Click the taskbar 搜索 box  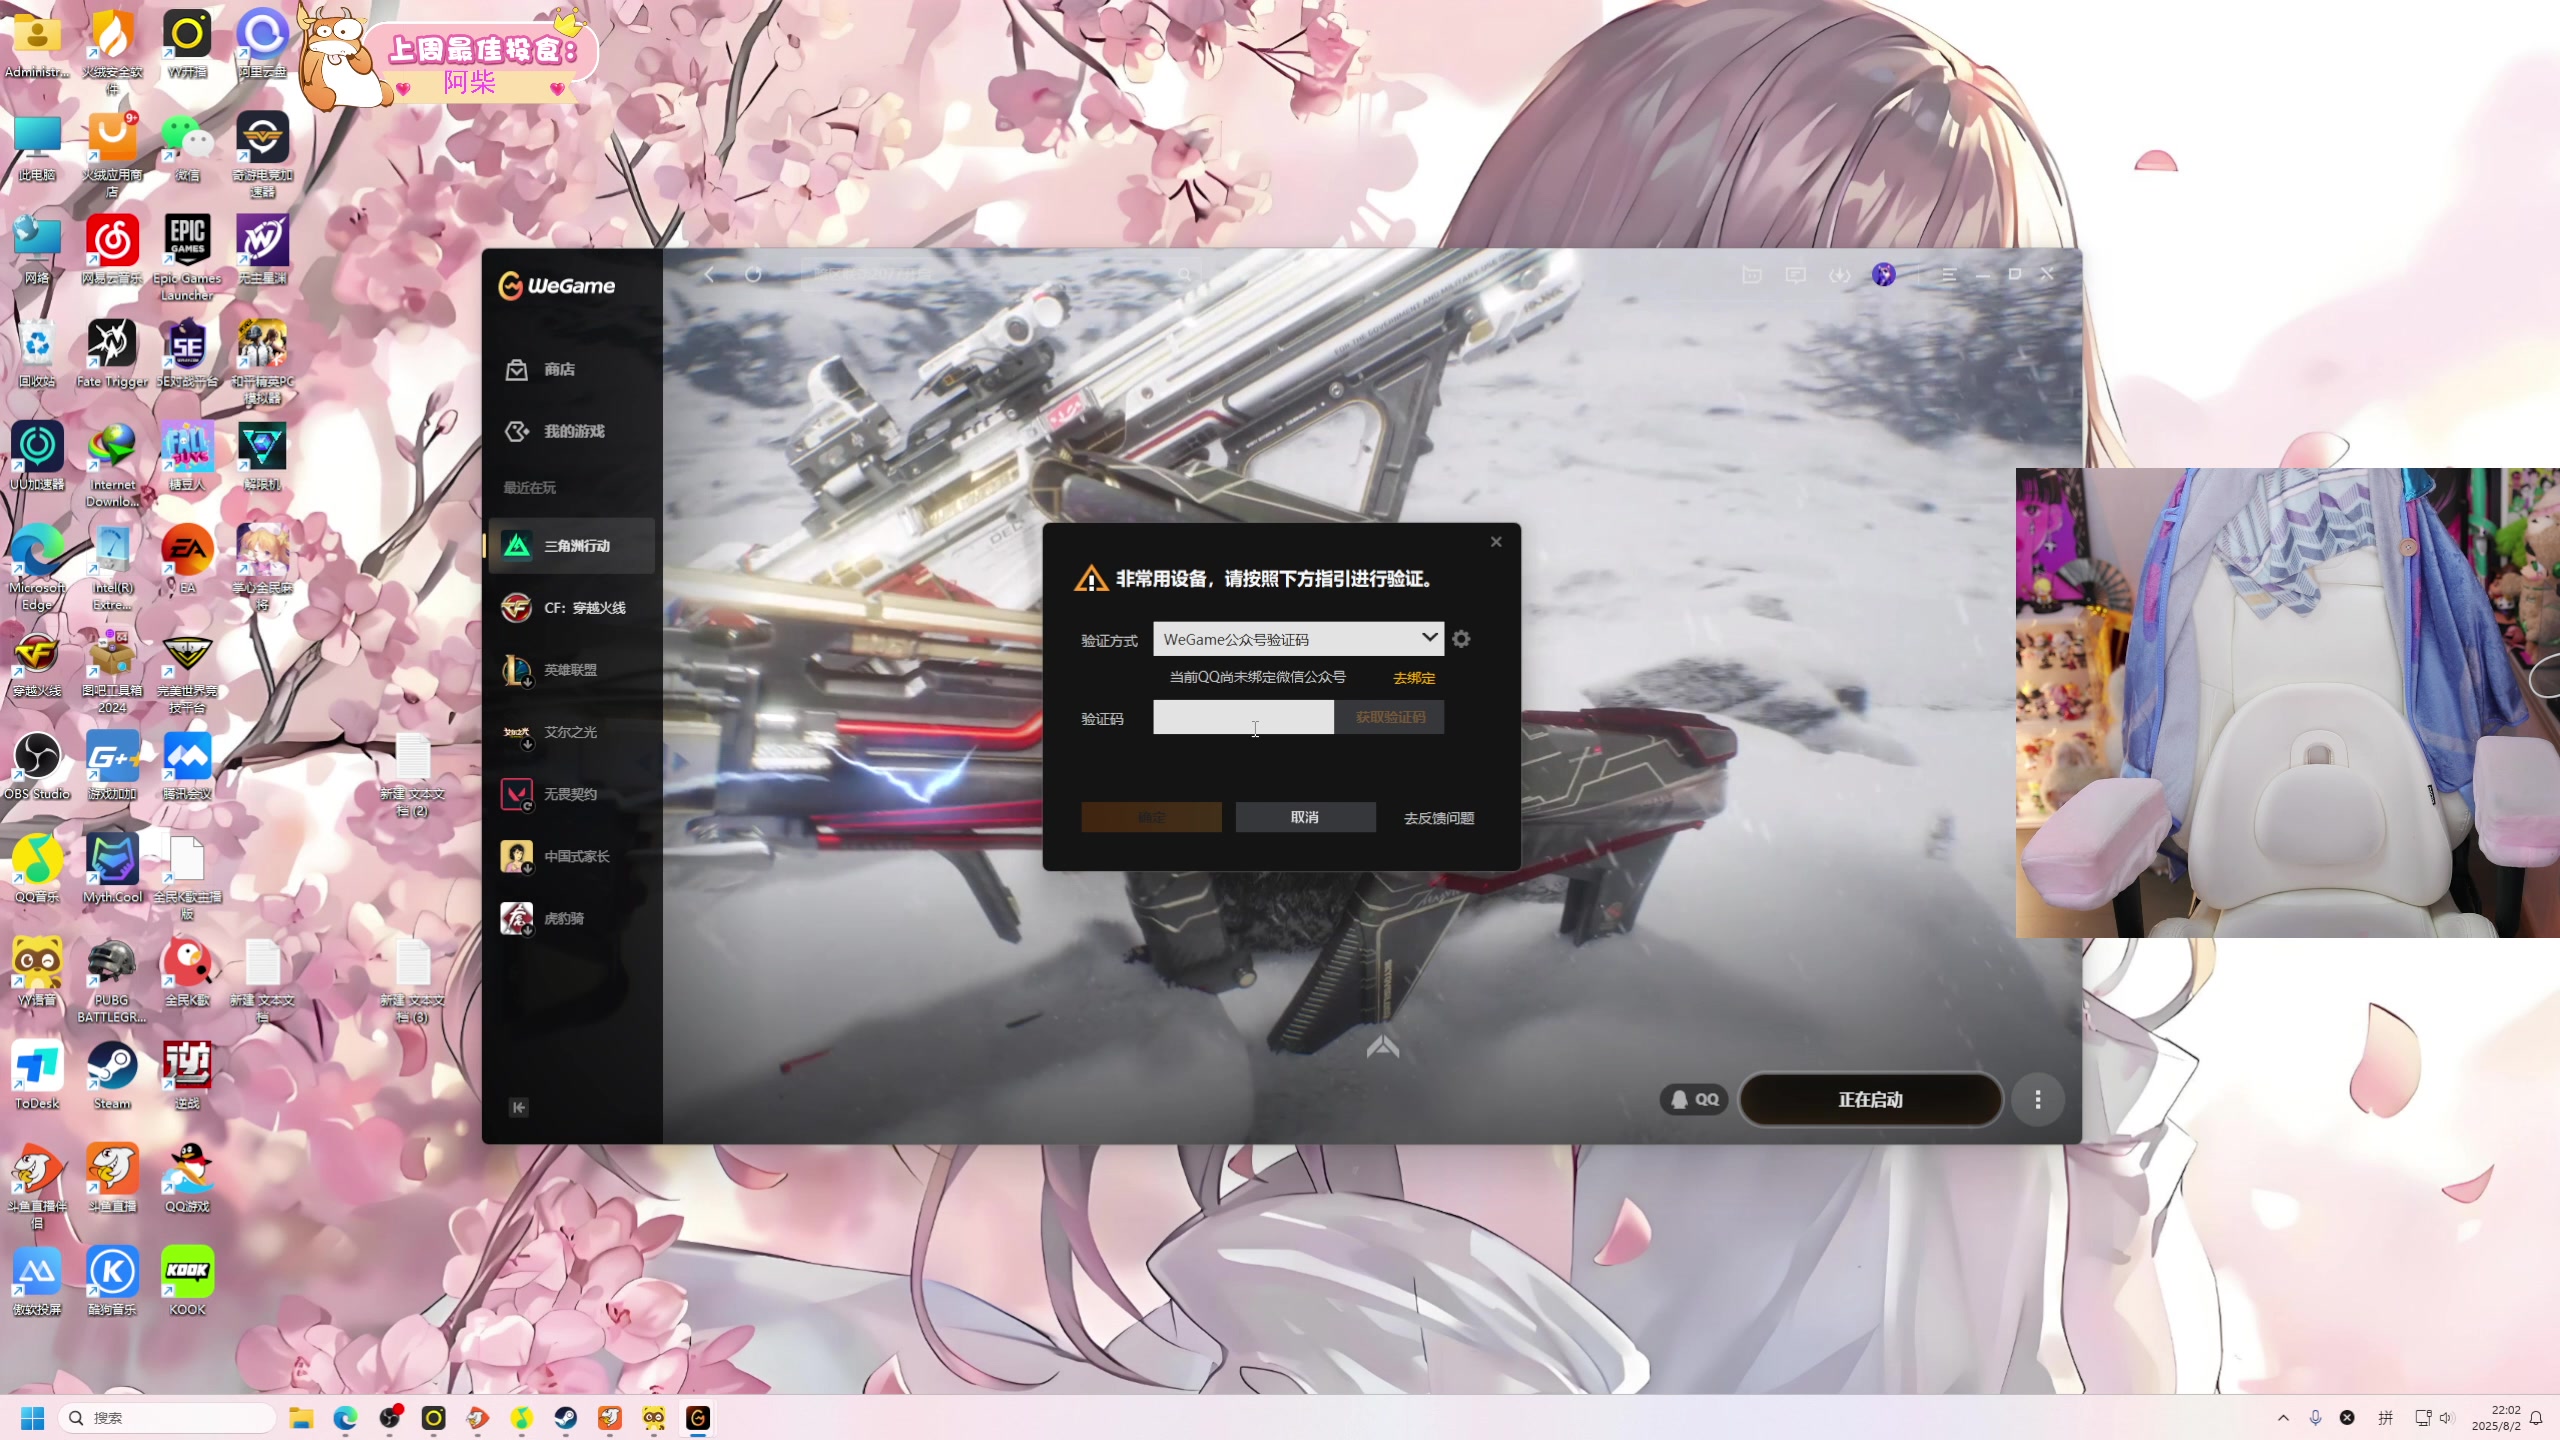pyautogui.click(x=167, y=1418)
